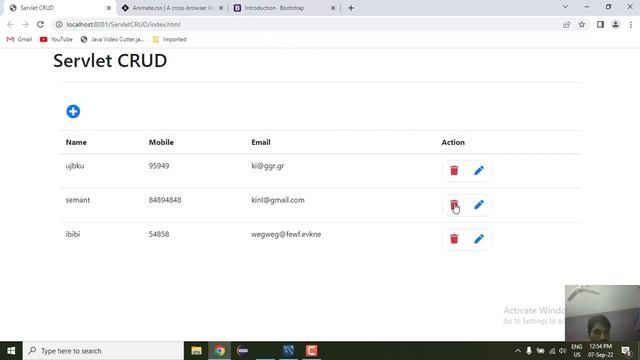Bookmark this page with the star icon
640x360 pixels.
tap(582, 24)
